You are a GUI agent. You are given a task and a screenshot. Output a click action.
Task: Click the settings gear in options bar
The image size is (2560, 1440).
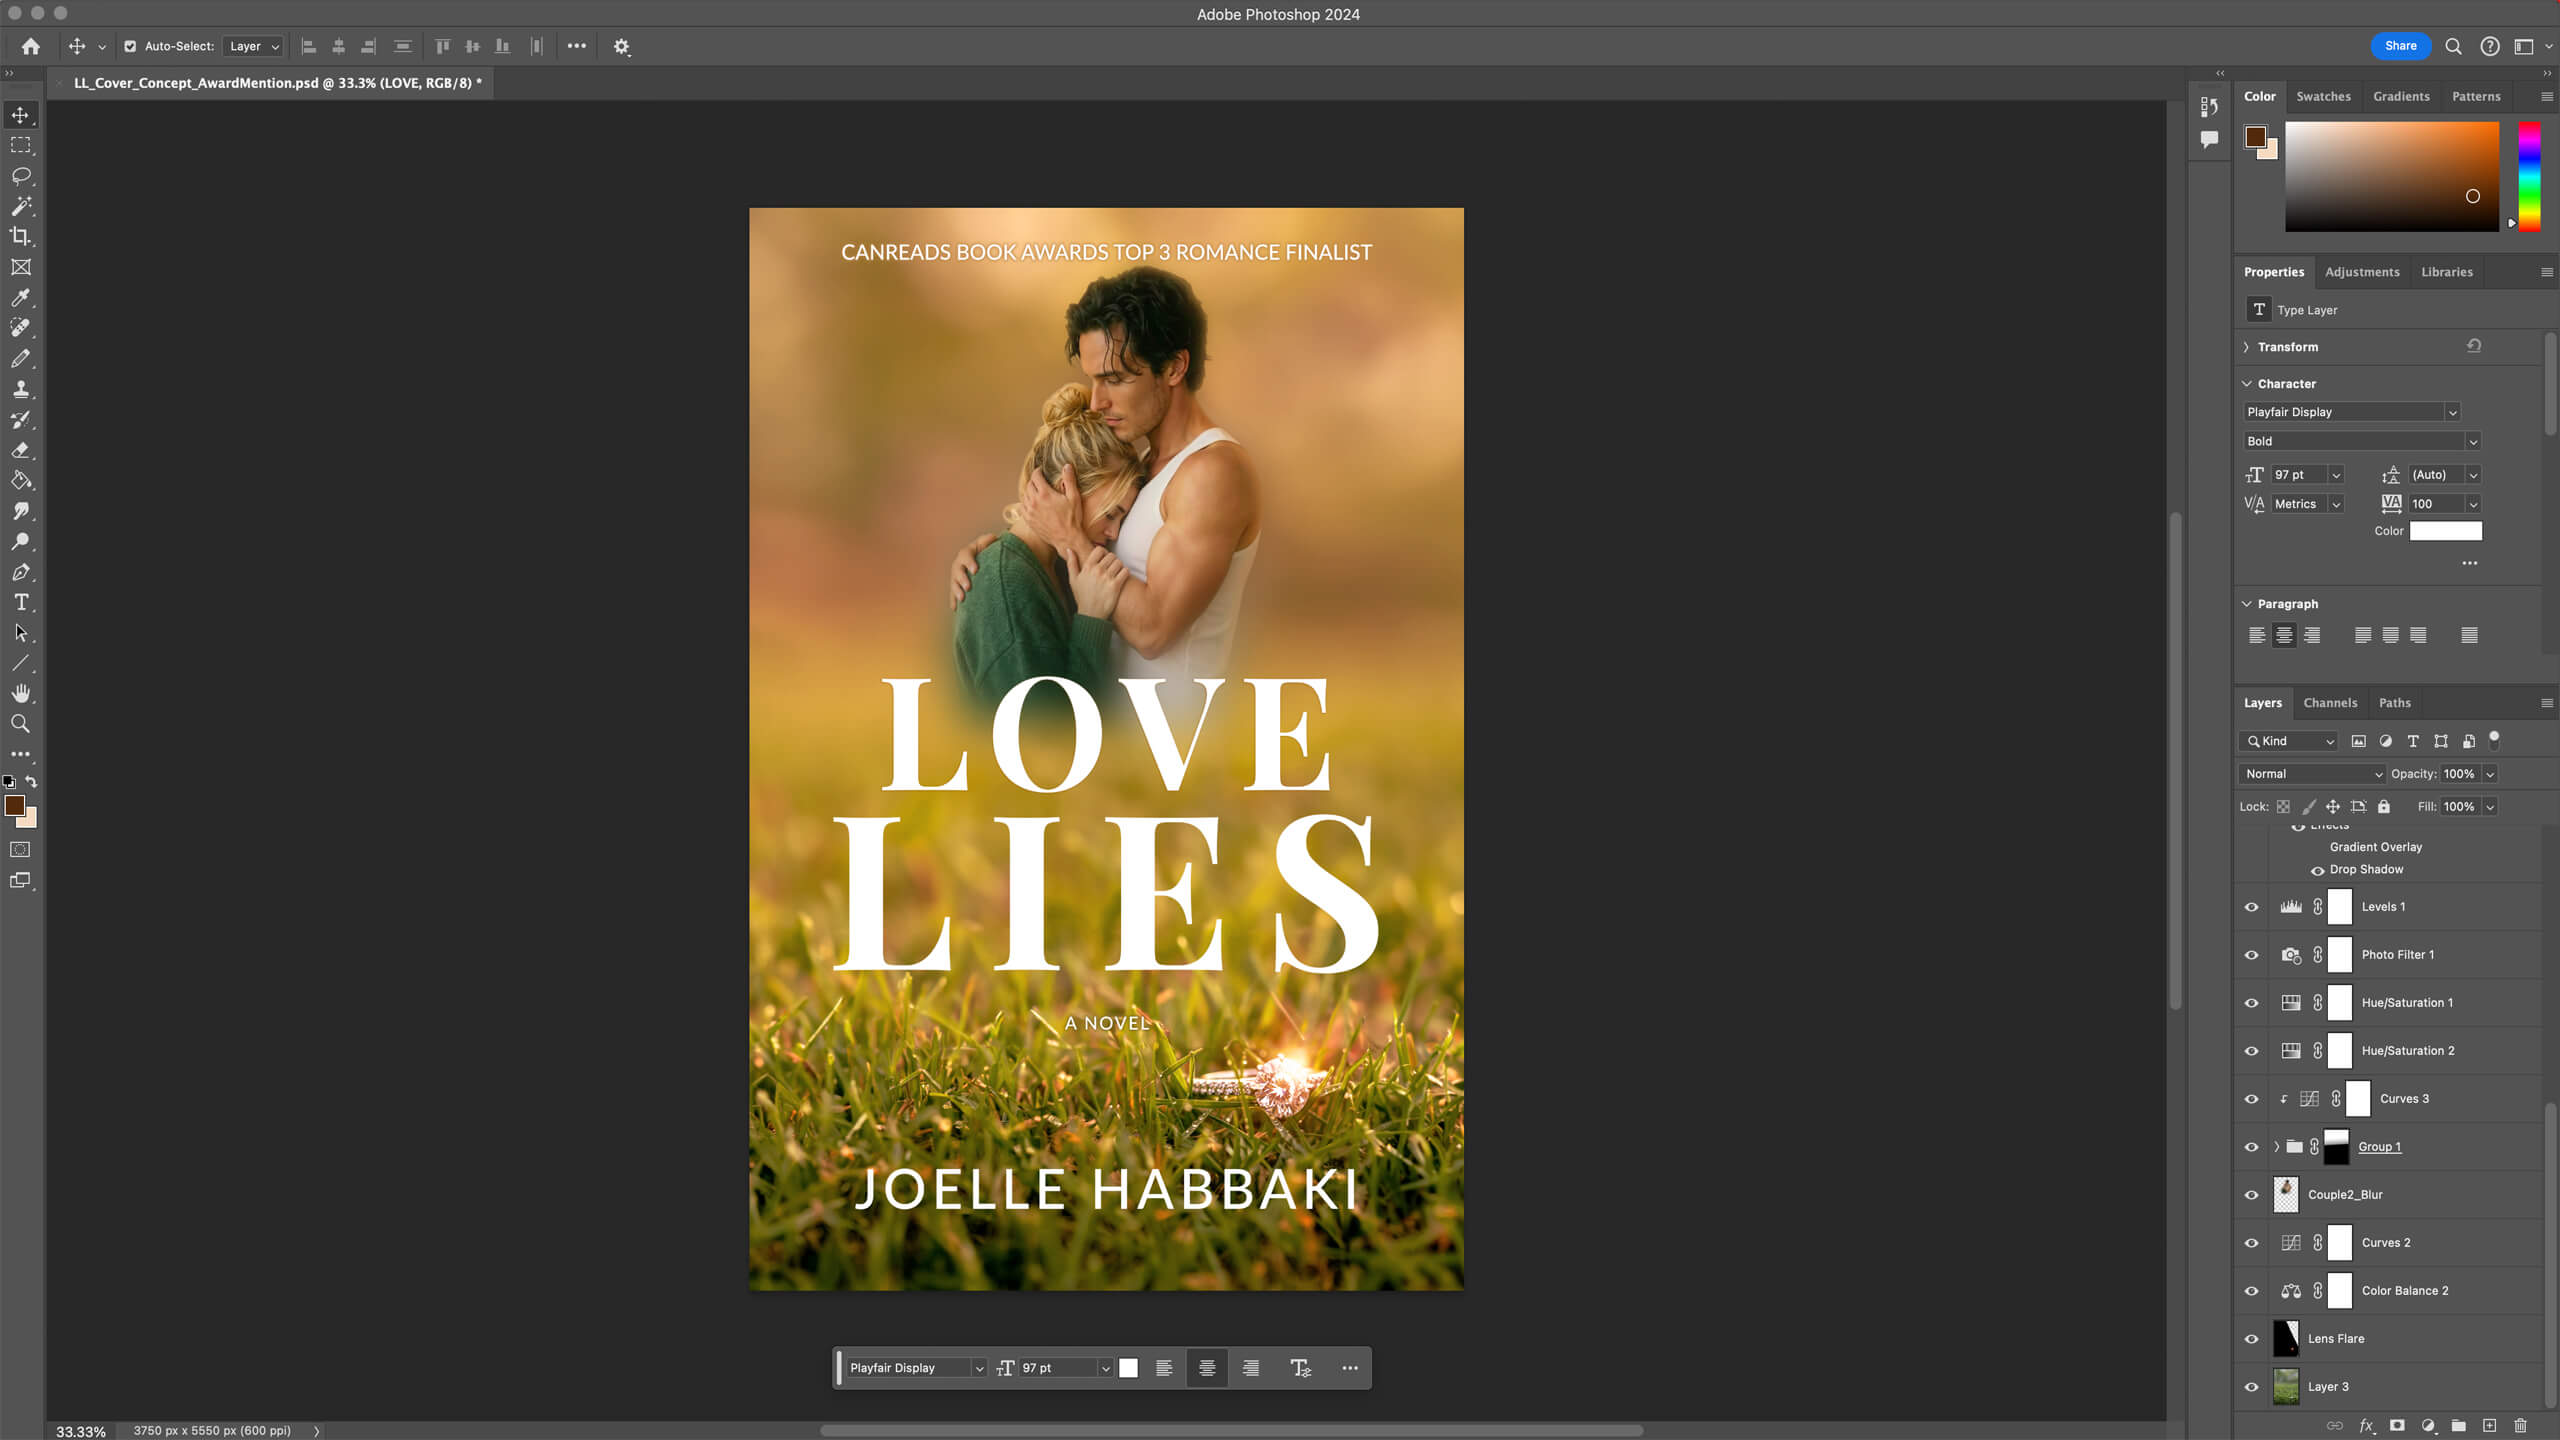(621, 46)
